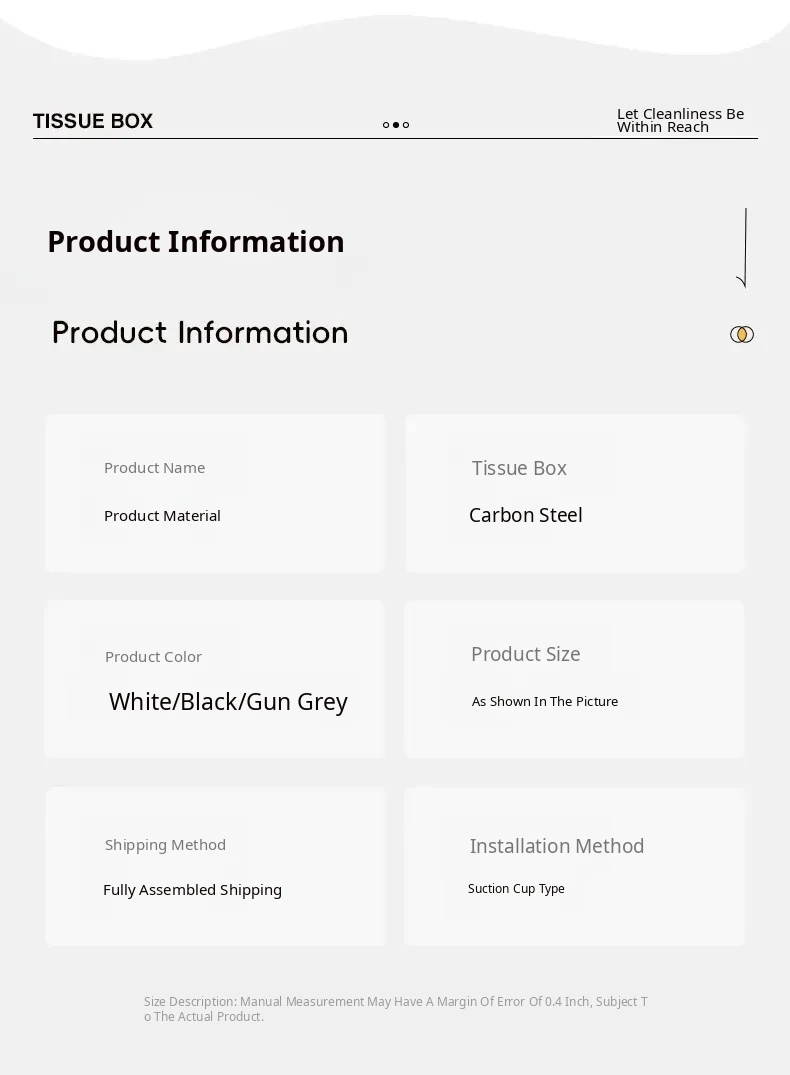Select the Fully Assembled Shipping text

192,890
